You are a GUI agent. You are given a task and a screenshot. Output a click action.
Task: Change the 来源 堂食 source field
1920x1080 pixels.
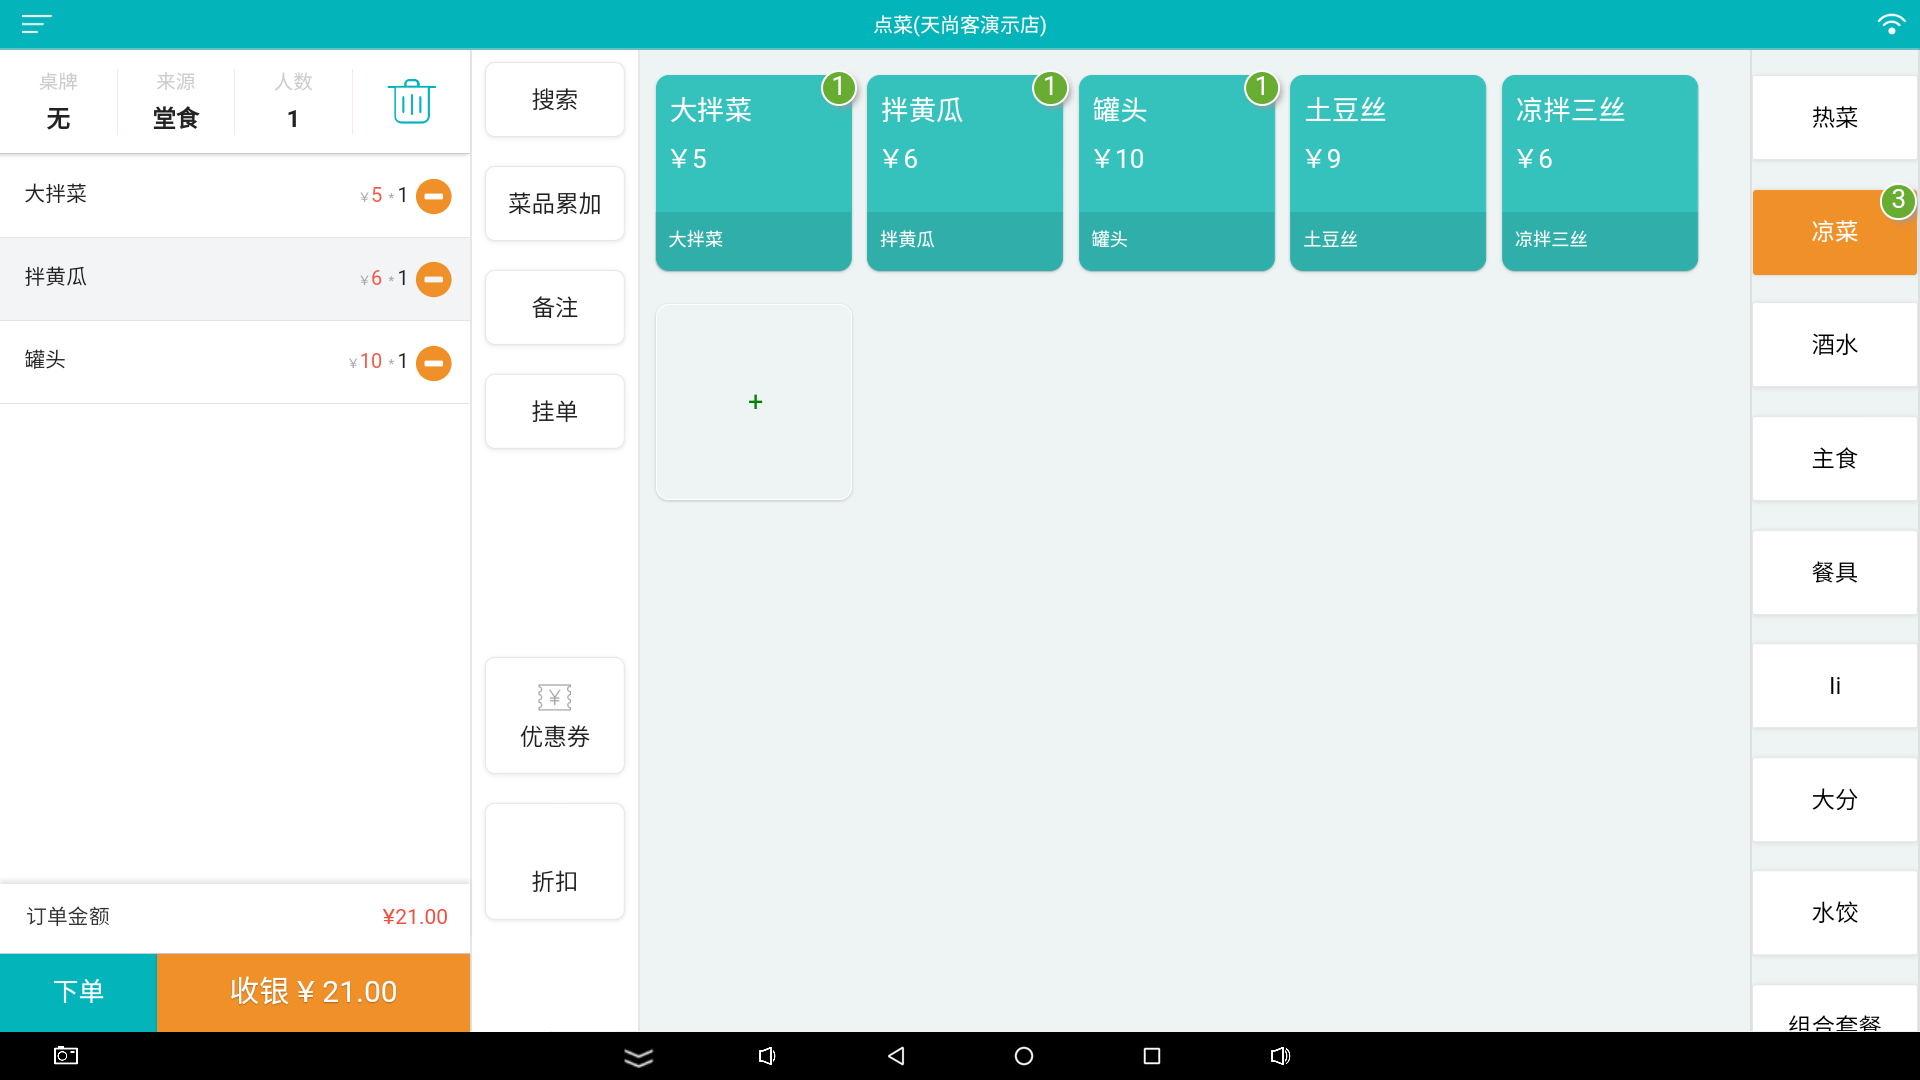point(176,101)
